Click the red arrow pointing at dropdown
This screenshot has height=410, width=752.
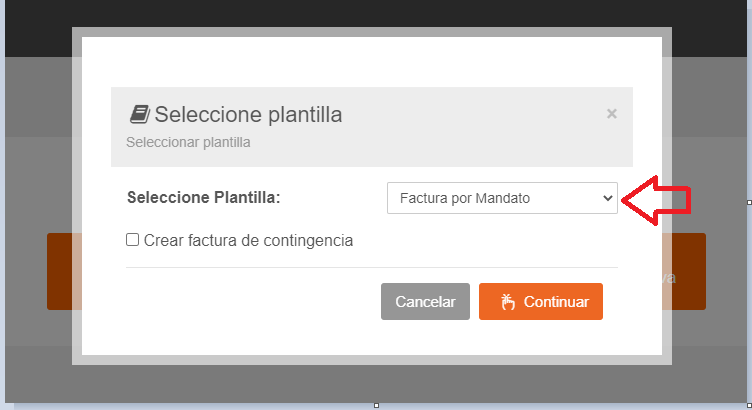[x=656, y=200]
